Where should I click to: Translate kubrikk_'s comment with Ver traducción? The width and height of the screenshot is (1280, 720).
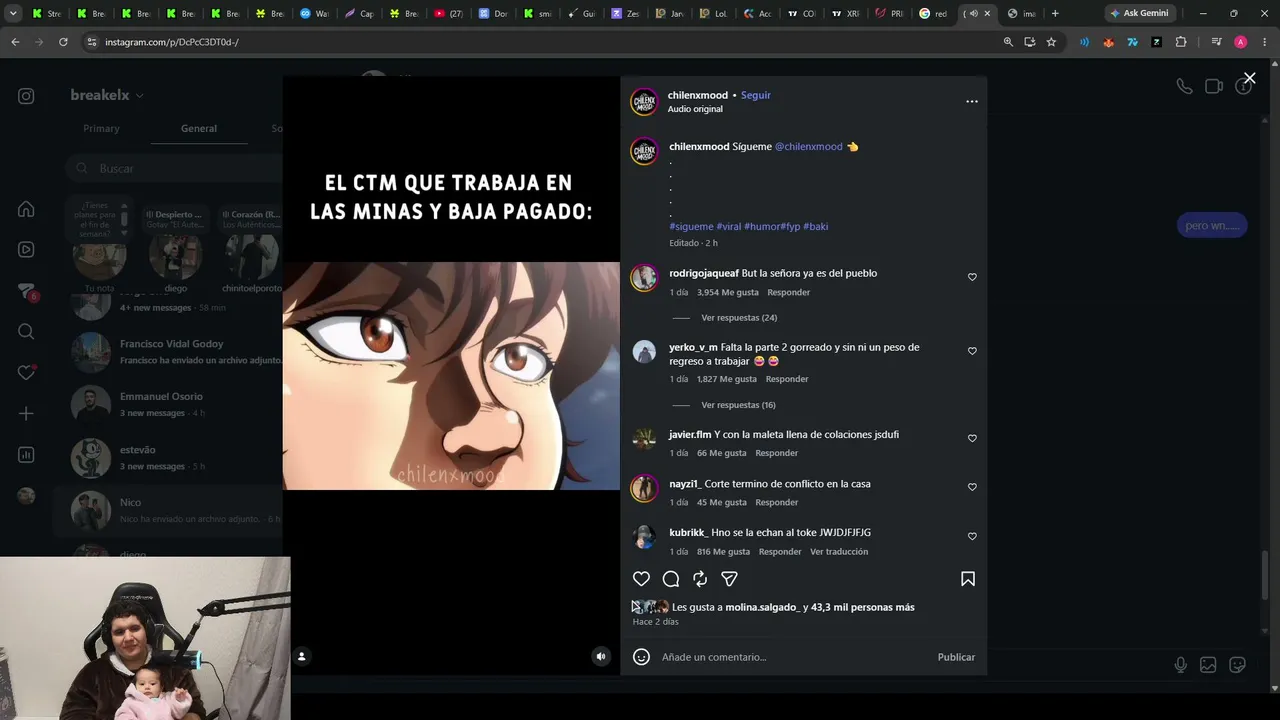tap(839, 552)
